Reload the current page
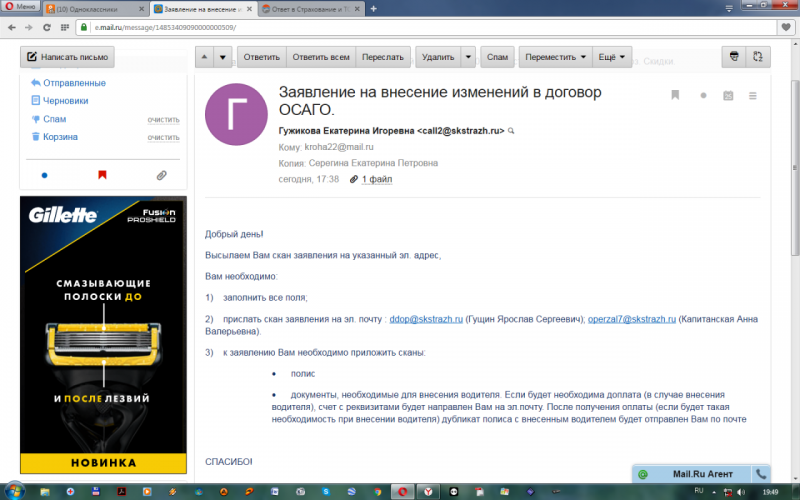The height and width of the screenshot is (500, 800). coord(46,28)
